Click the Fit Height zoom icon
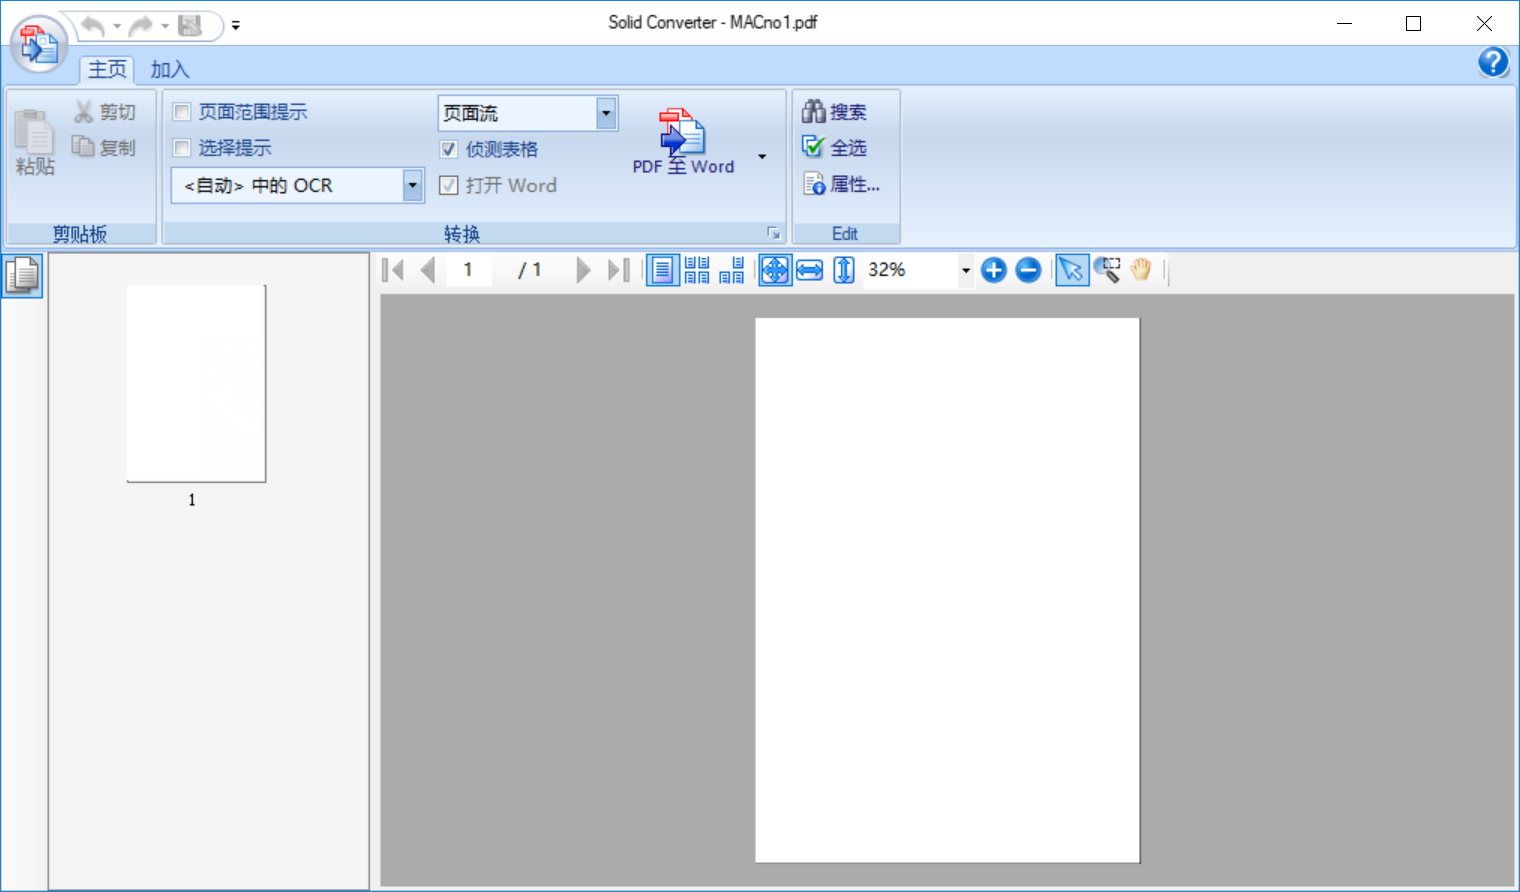The image size is (1520, 892). [844, 270]
